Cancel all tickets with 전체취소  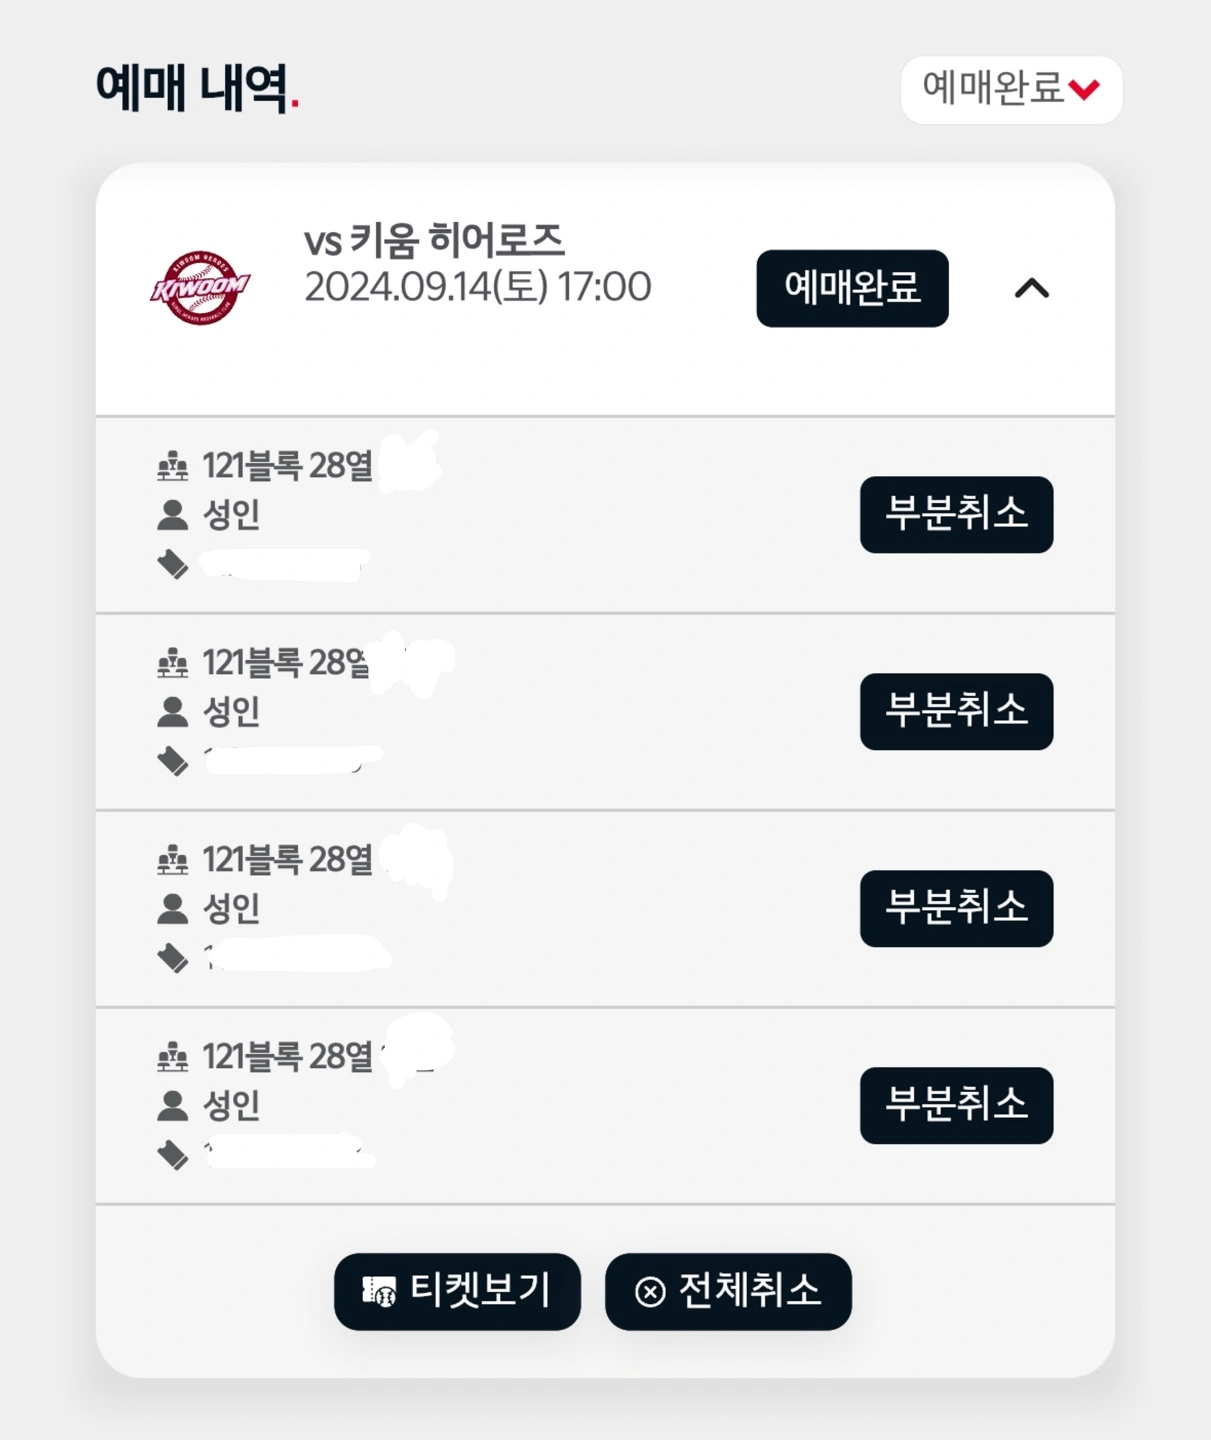(x=728, y=1291)
